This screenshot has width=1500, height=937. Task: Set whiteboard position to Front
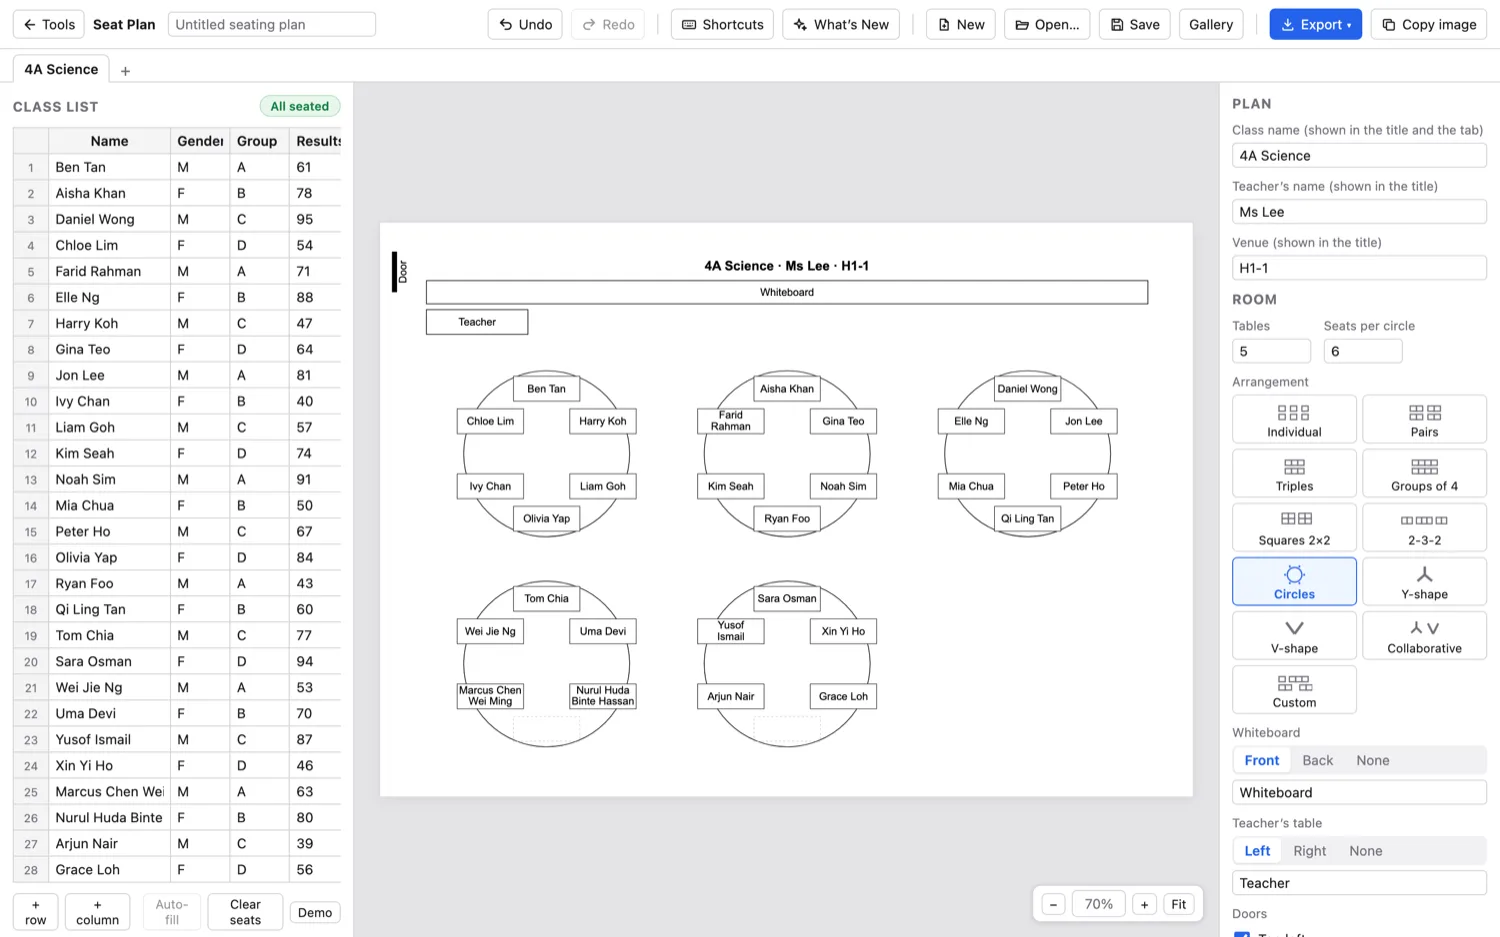click(1261, 760)
